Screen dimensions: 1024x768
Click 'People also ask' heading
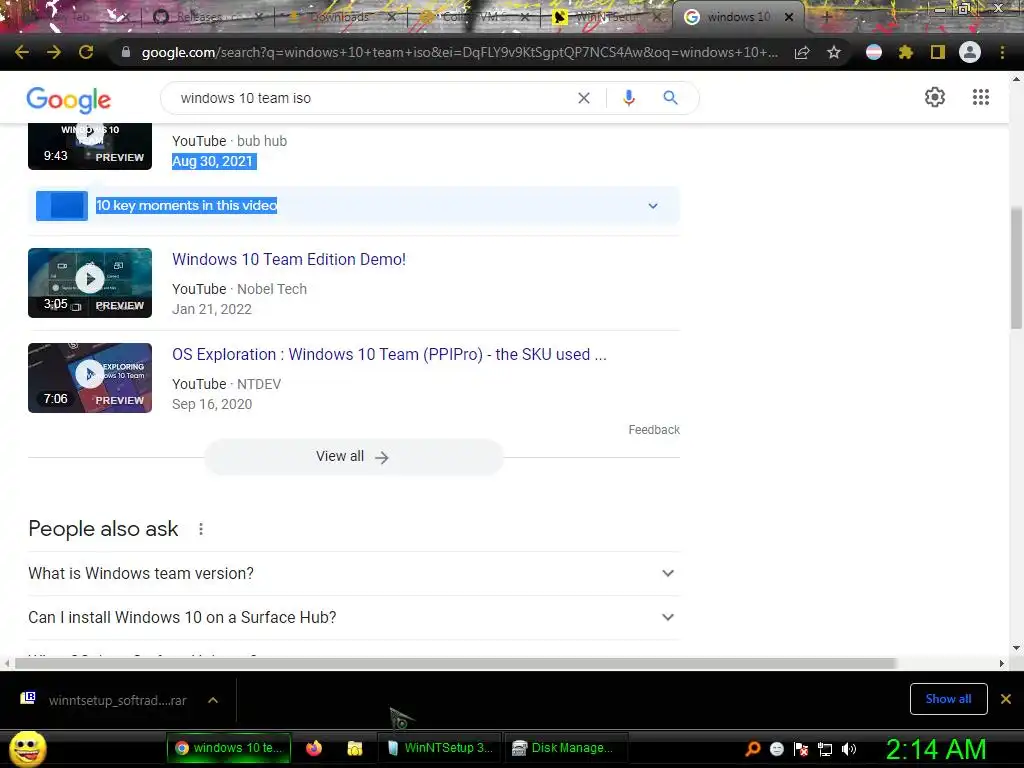[x=103, y=529]
